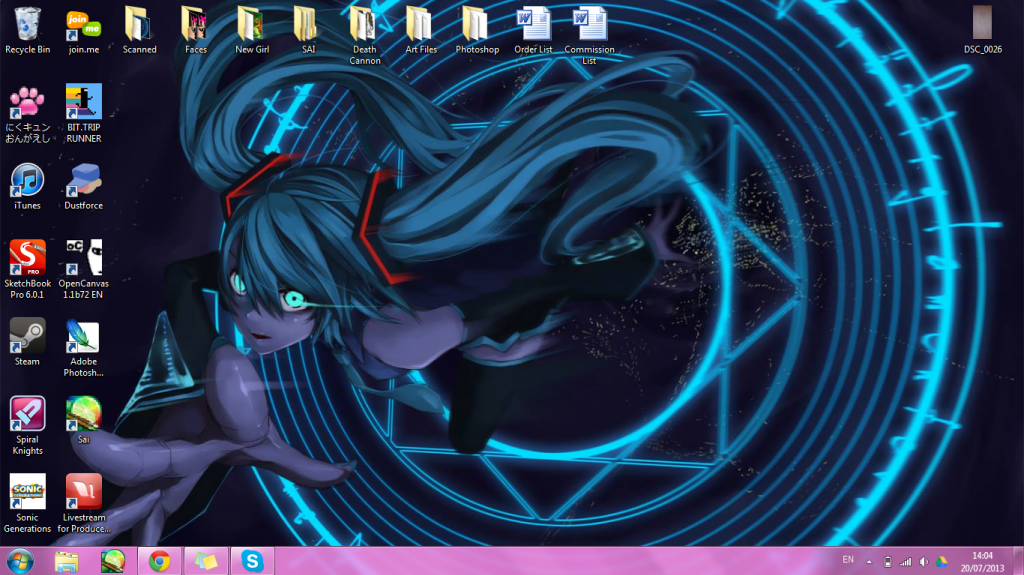Open the Sai taskbar icon

(112, 561)
